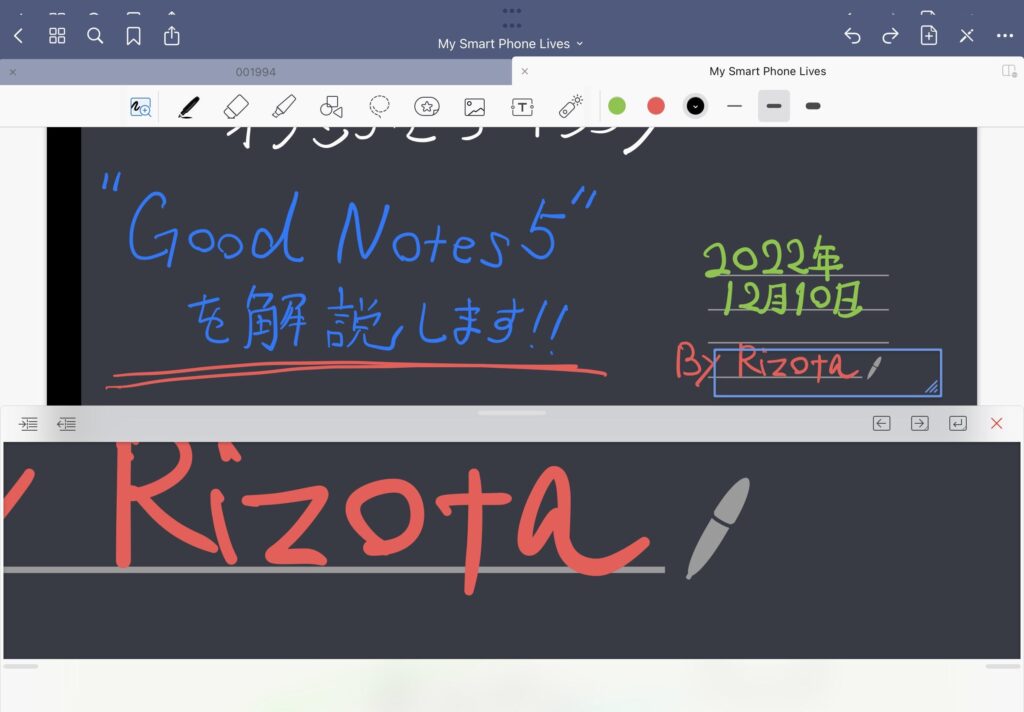Select the My Smart Phone Lives tab

[x=767, y=71]
